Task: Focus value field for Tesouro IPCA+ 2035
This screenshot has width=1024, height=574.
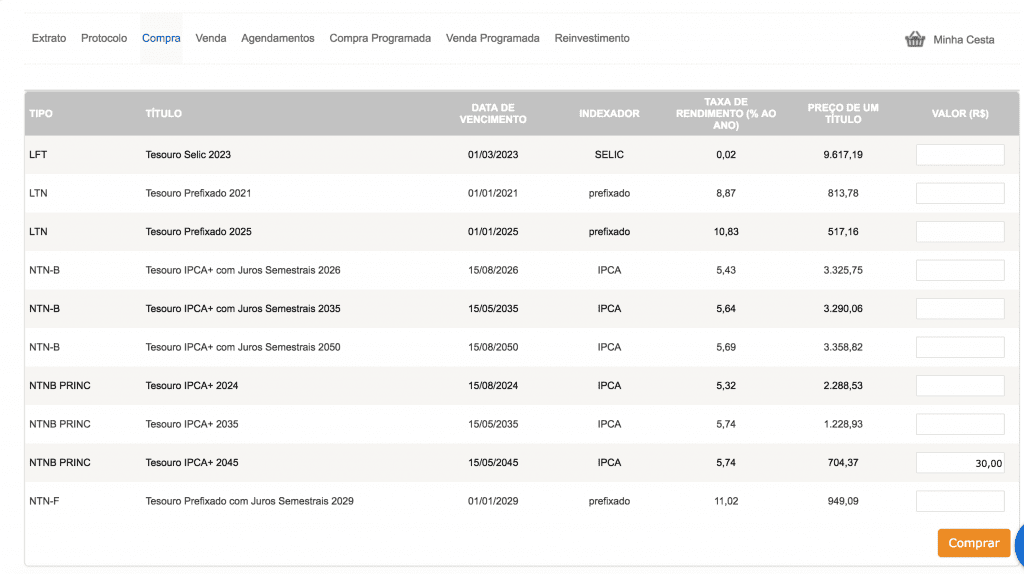Action: coord(960,424)
